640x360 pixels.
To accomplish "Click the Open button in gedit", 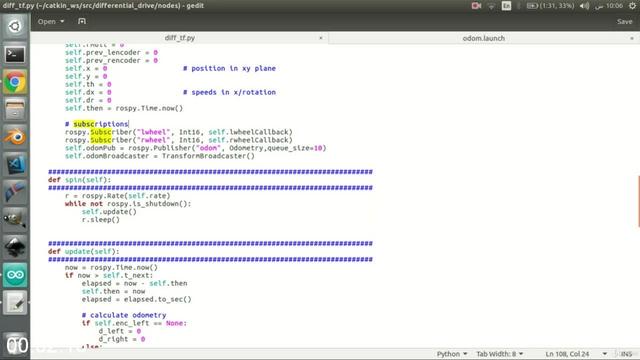I will [47, 21].
